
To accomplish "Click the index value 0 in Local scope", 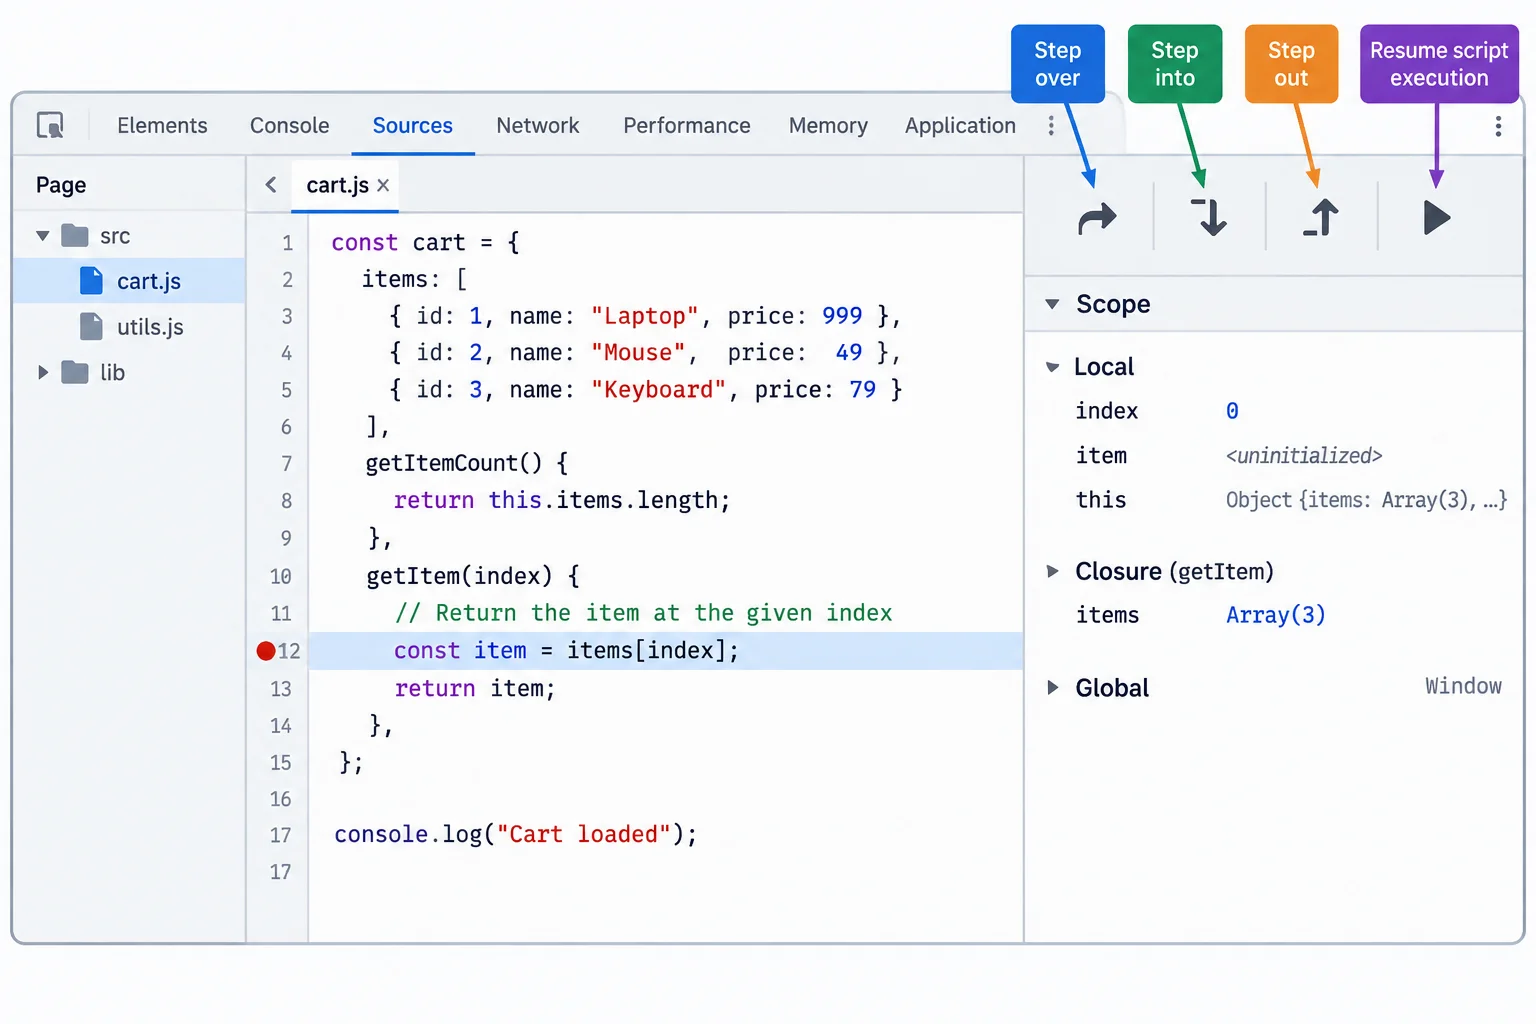I will pyautogui.click(x=1232, y=411).
